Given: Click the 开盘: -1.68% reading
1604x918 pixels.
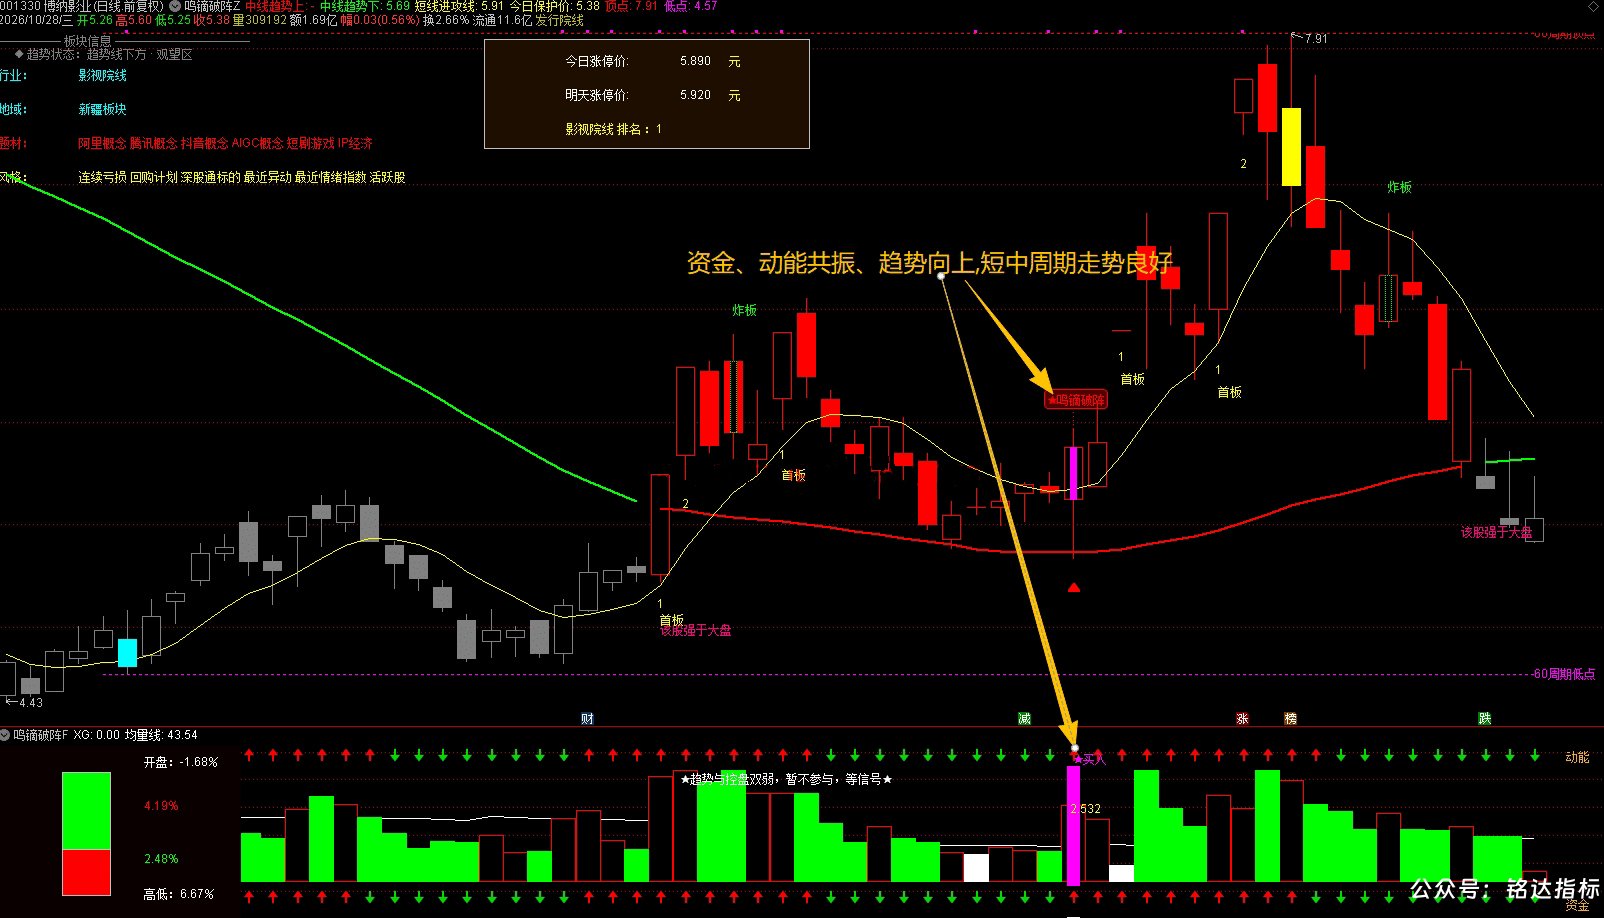Looking at the screenshot, I should 180,762.
